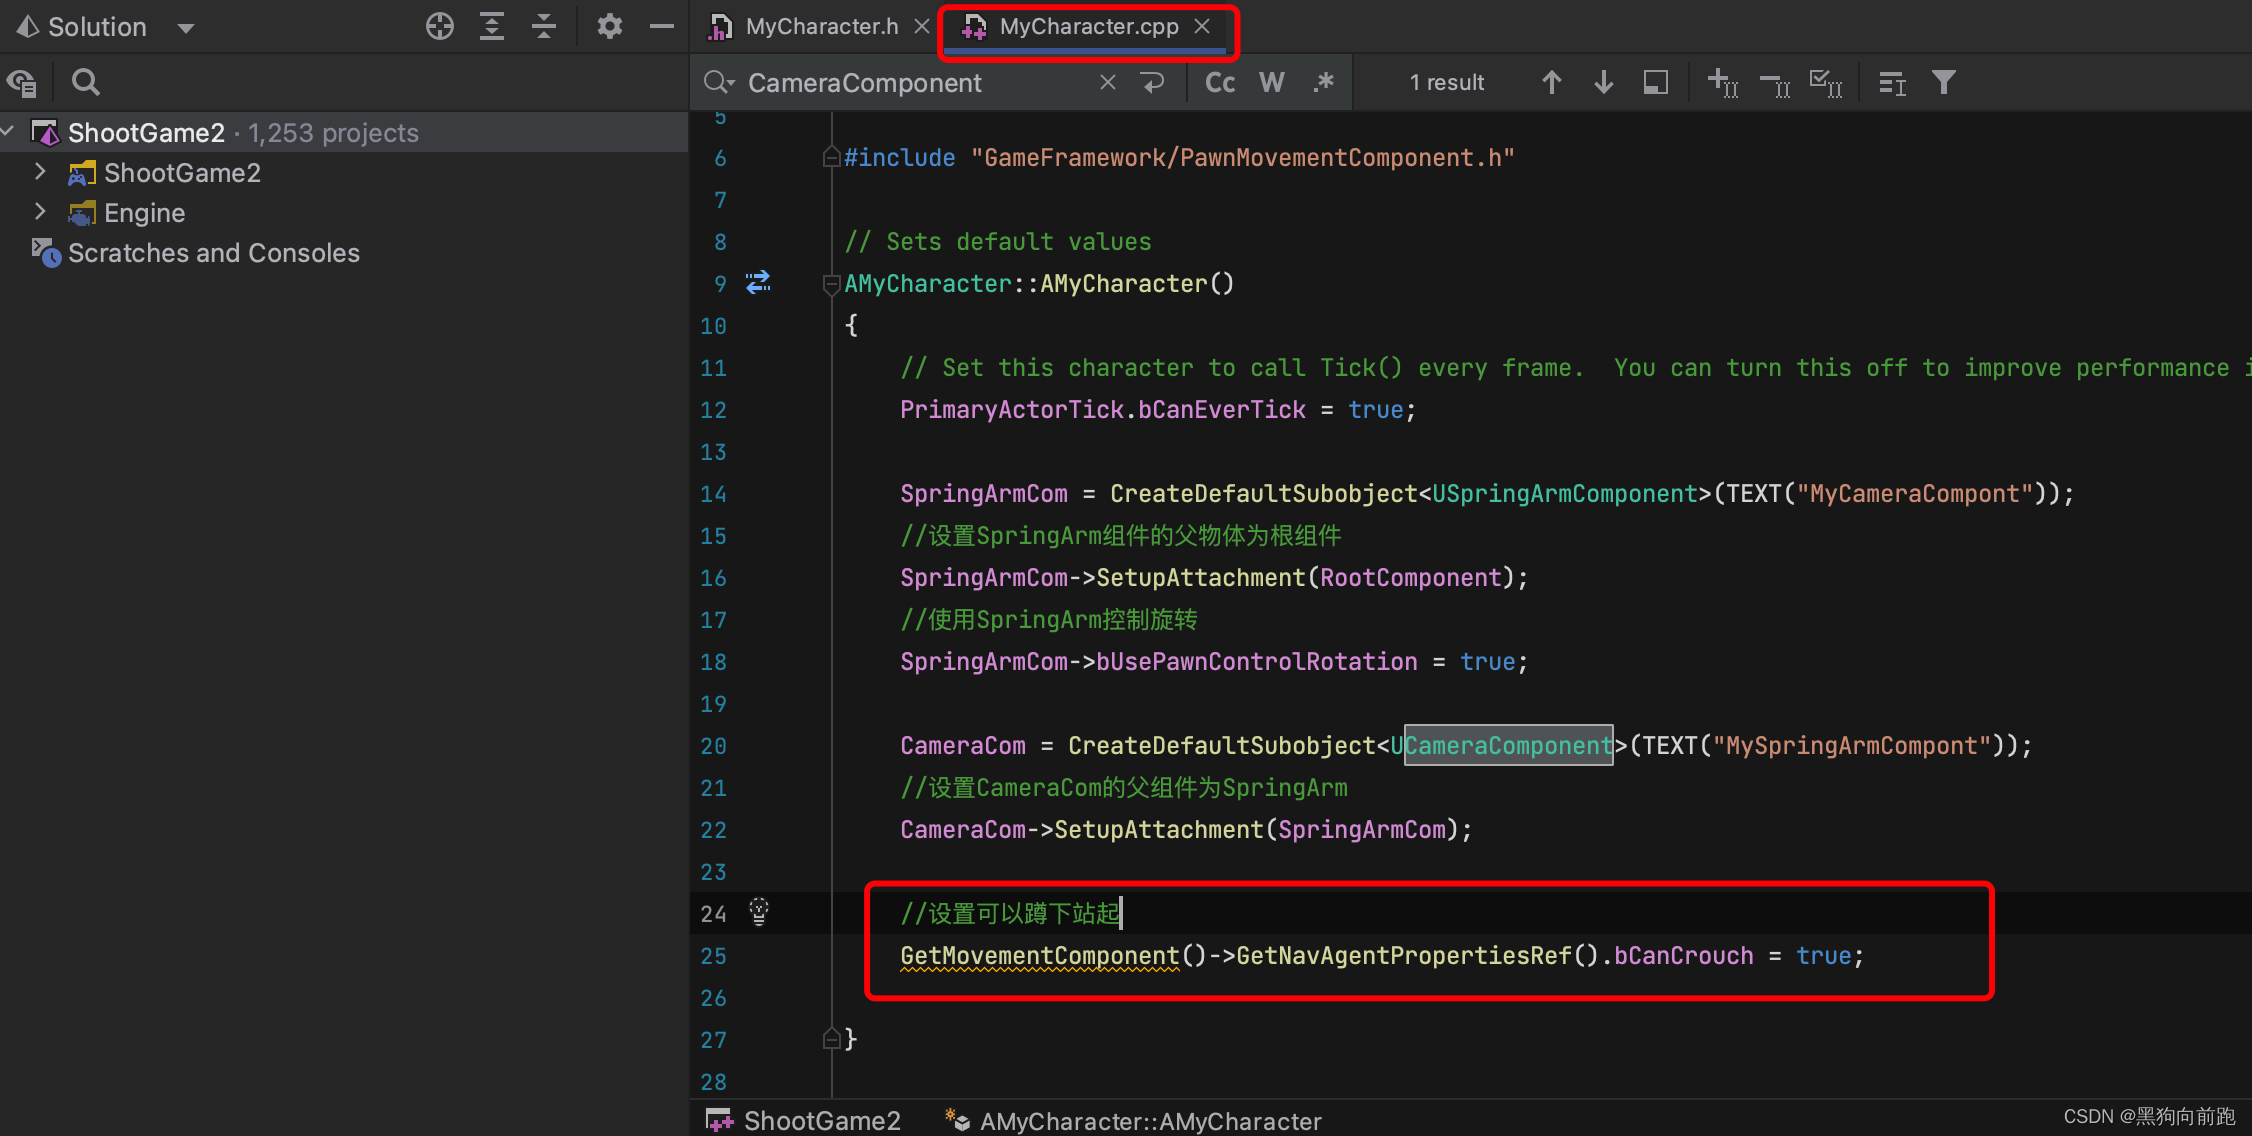The height and width of the screenshot is (1136, 2252).
Task: Click the override gutter icon on line 9
Action: tap(758, 282)
